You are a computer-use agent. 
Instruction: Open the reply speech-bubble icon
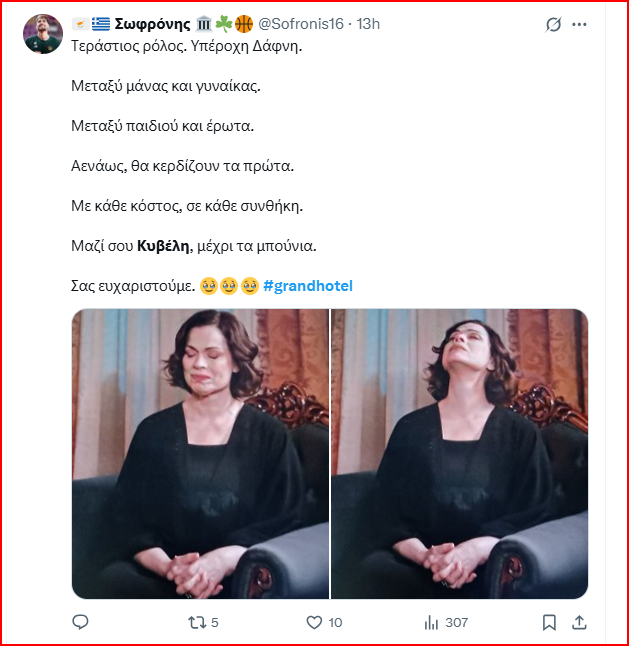(80, 622)
